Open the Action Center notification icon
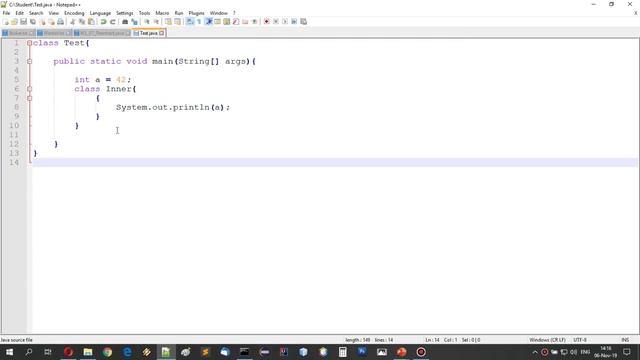Viewport: 640px width, 360px height. [x=627, y=352]
